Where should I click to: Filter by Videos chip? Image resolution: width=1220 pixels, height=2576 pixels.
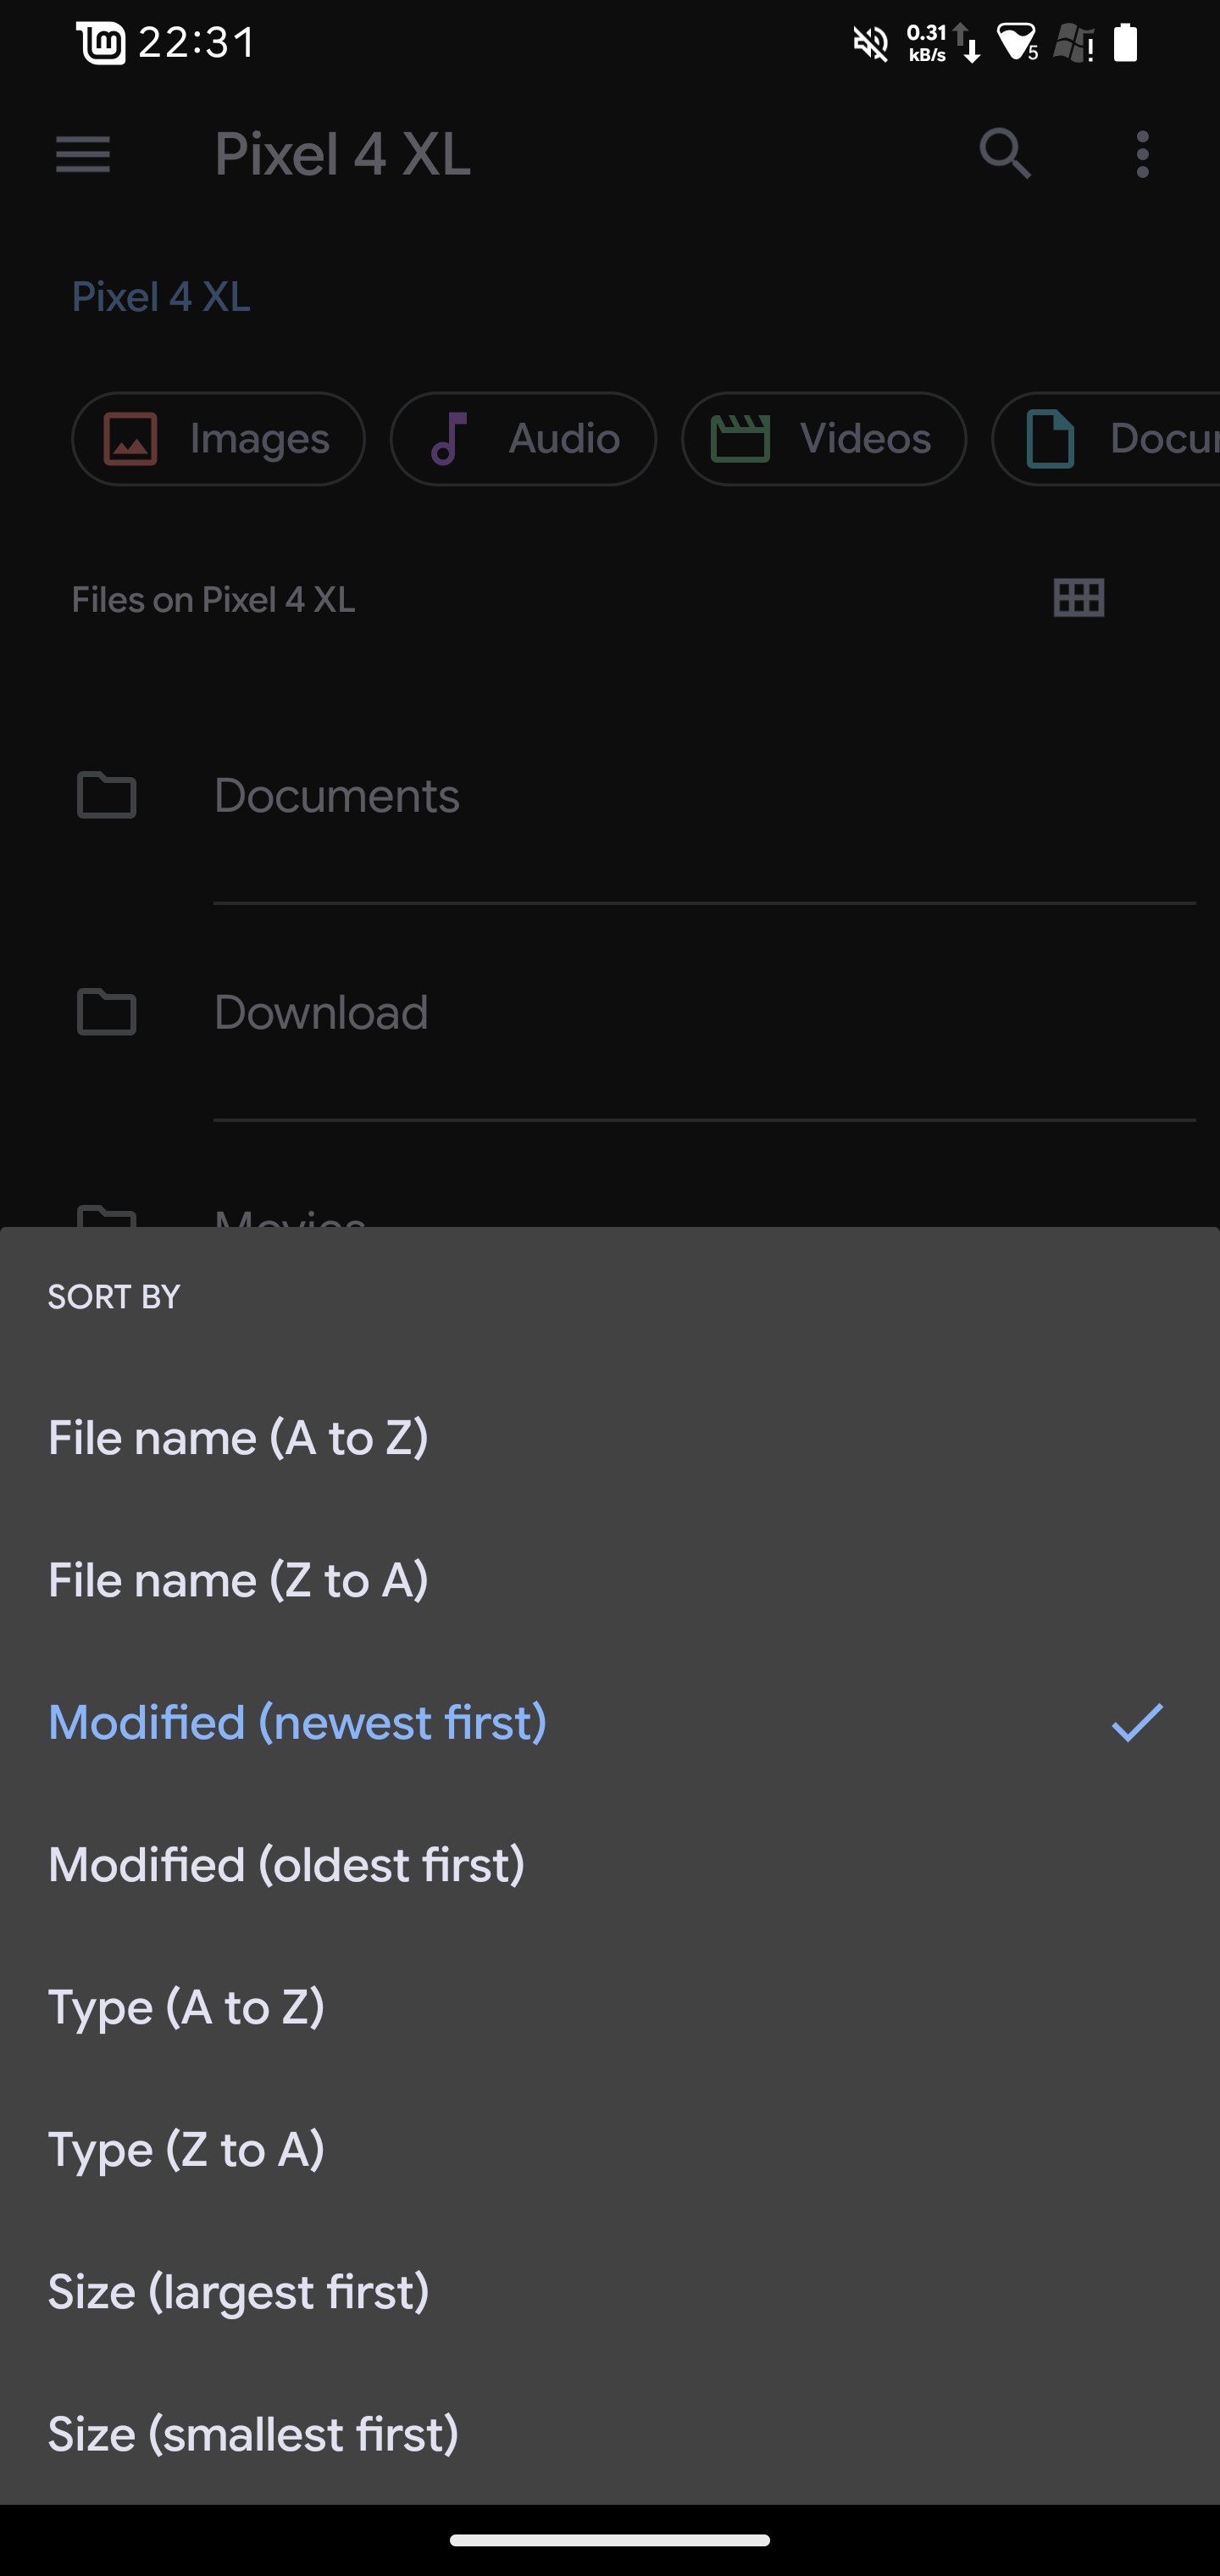824,439
